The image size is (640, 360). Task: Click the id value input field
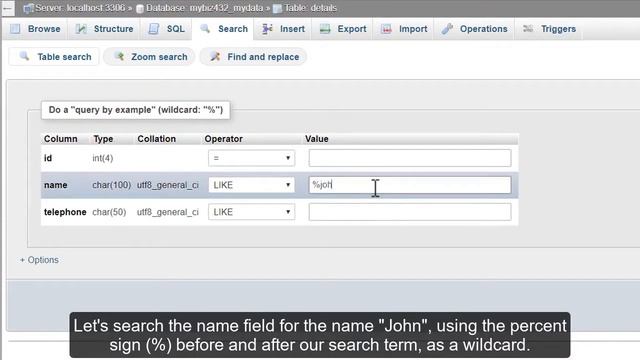tap(410, 158)
